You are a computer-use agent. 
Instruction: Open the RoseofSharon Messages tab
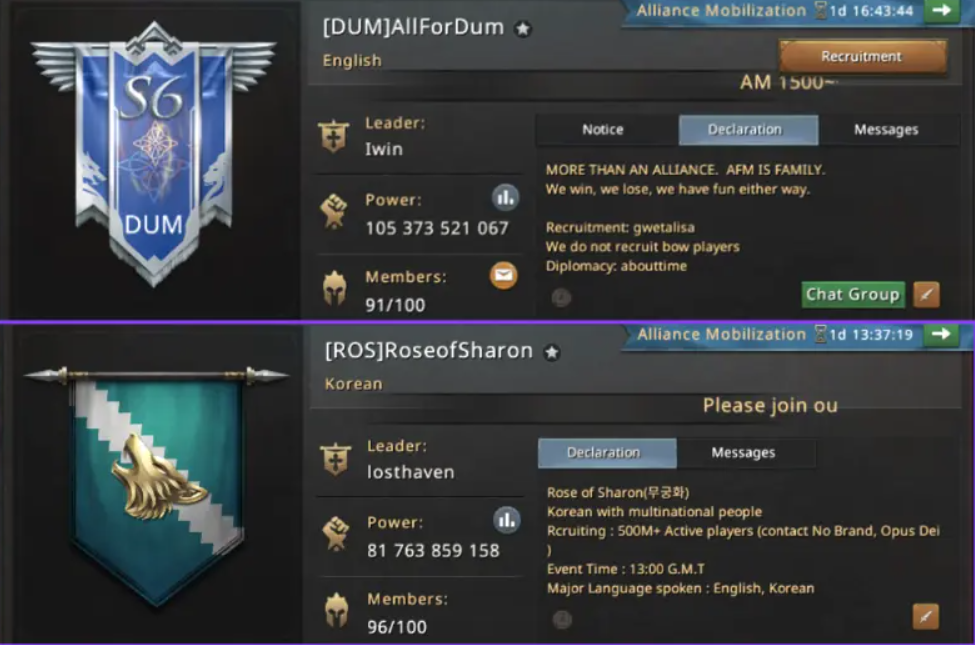pos(744,453)
